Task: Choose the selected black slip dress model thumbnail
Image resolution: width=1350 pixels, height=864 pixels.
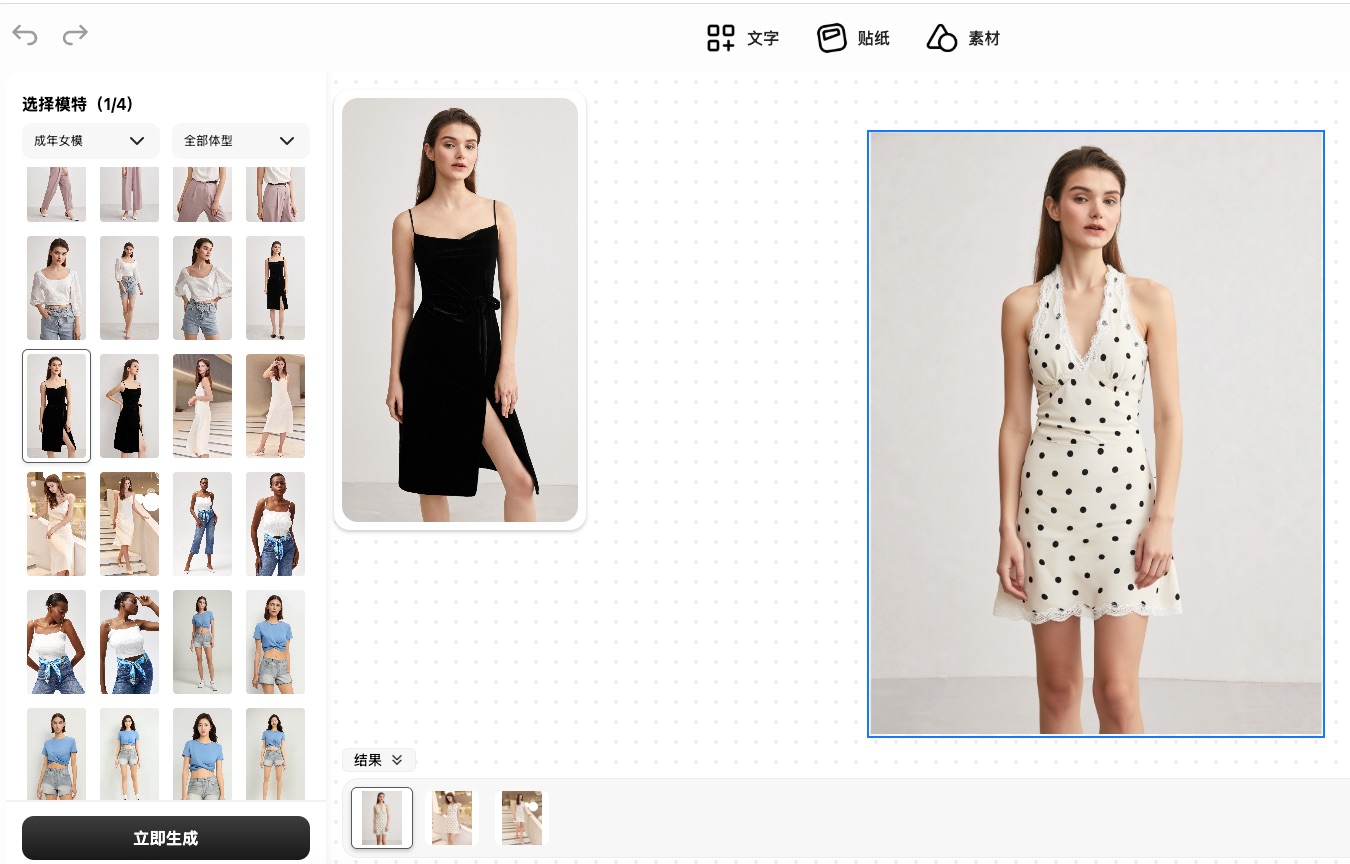Action: coord(56,406)
